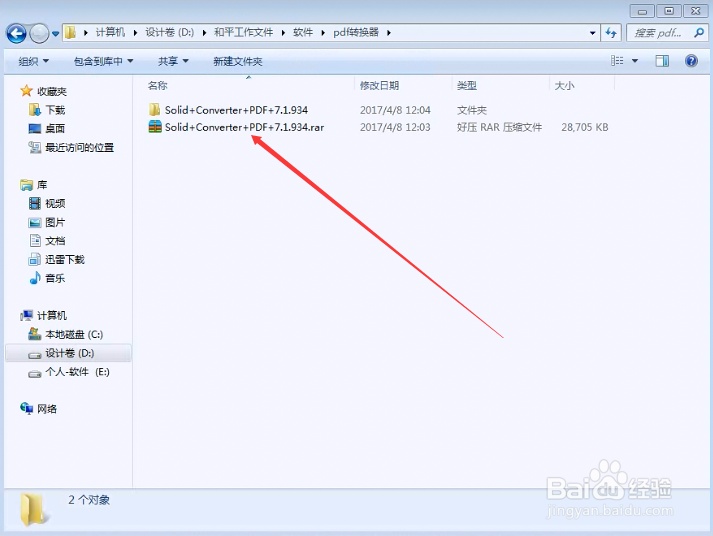Click the blue Help question mark icon
713x536 pixels.
pos(691,60)
